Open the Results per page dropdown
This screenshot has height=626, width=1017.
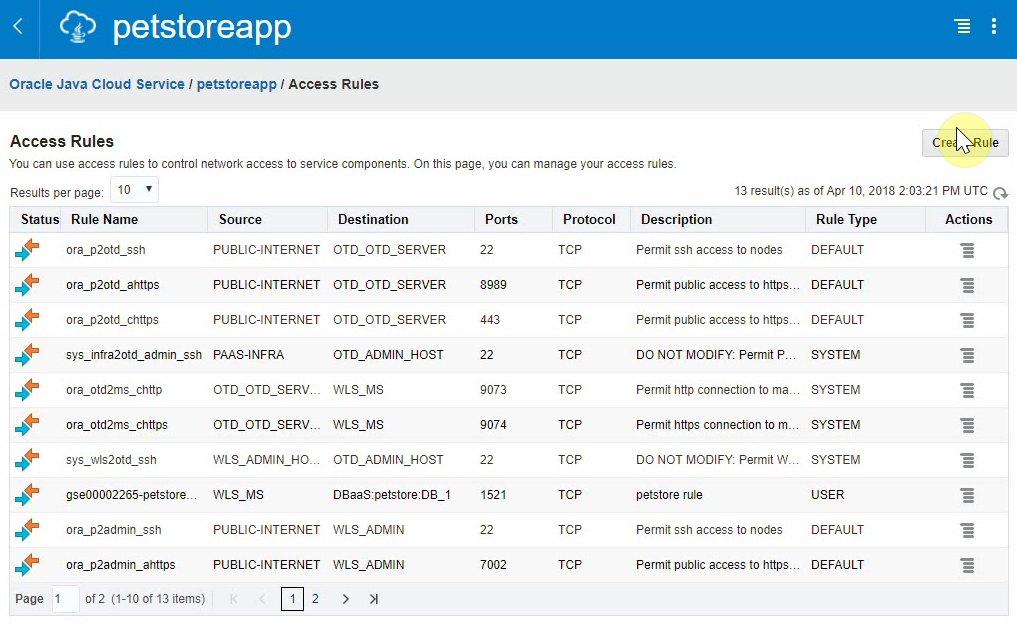[134, 189]
